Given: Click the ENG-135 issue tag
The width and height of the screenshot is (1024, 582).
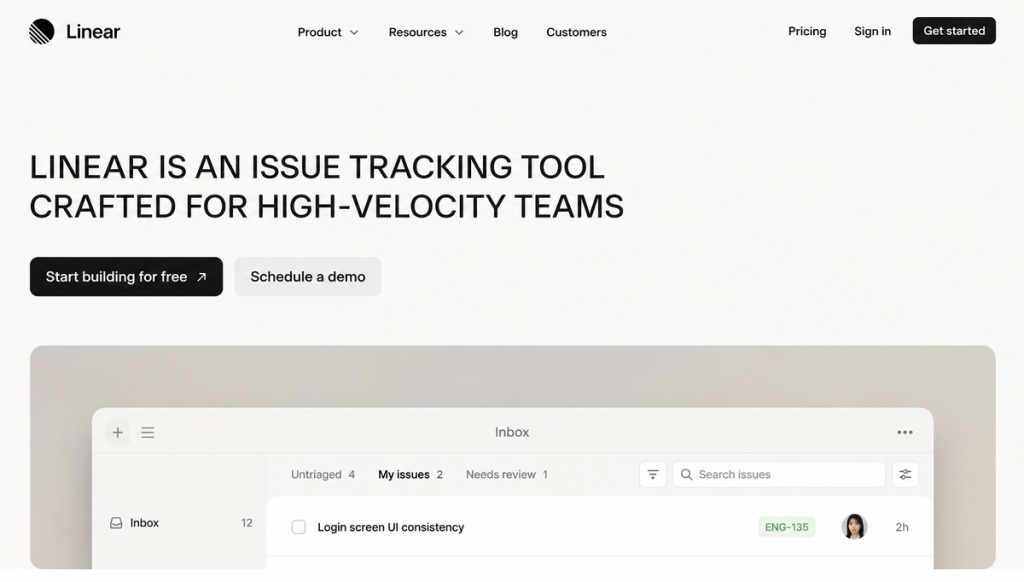Looking at the screenshot, I should tap(786, 527).
